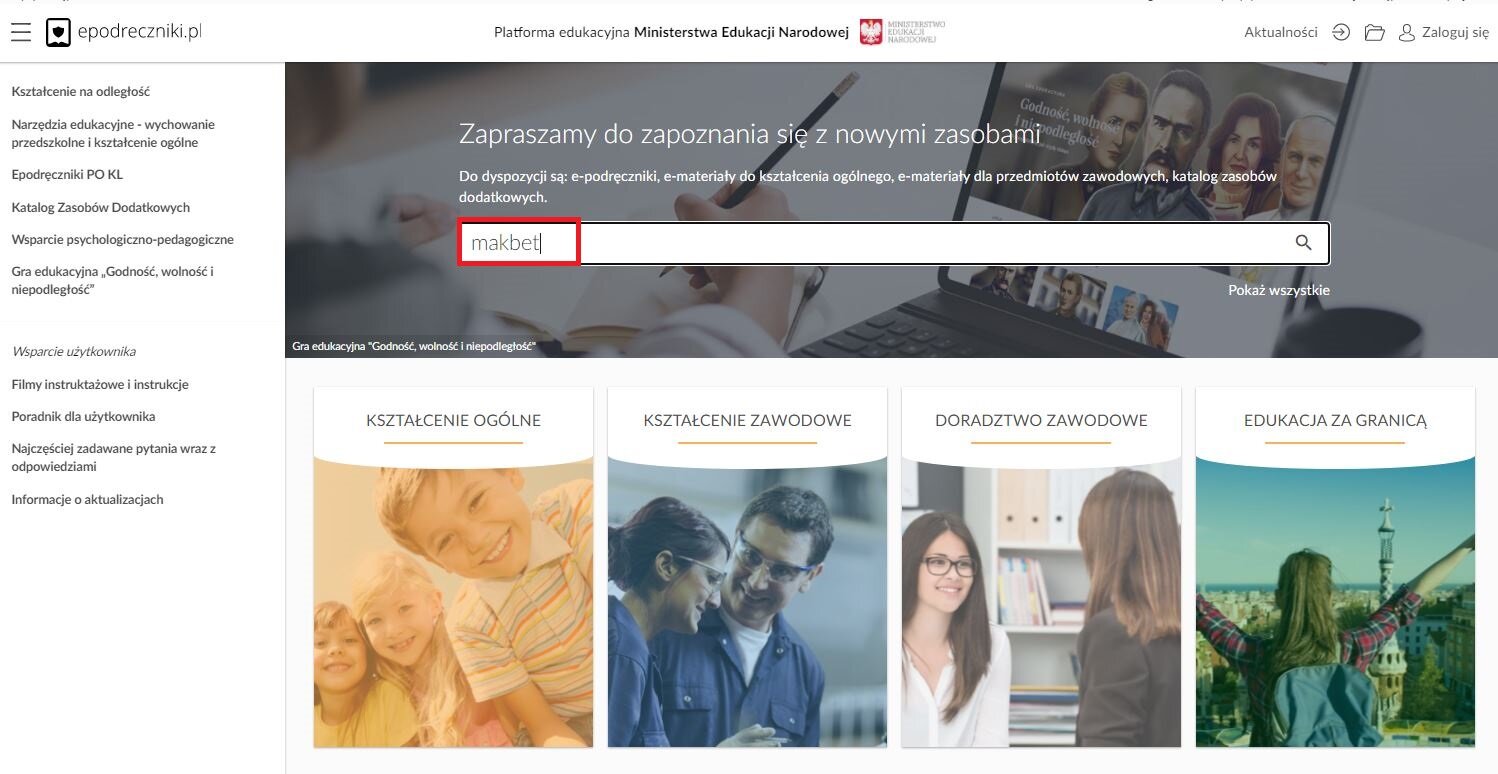Click the login arrow icon beside Aktualności

1341,32
